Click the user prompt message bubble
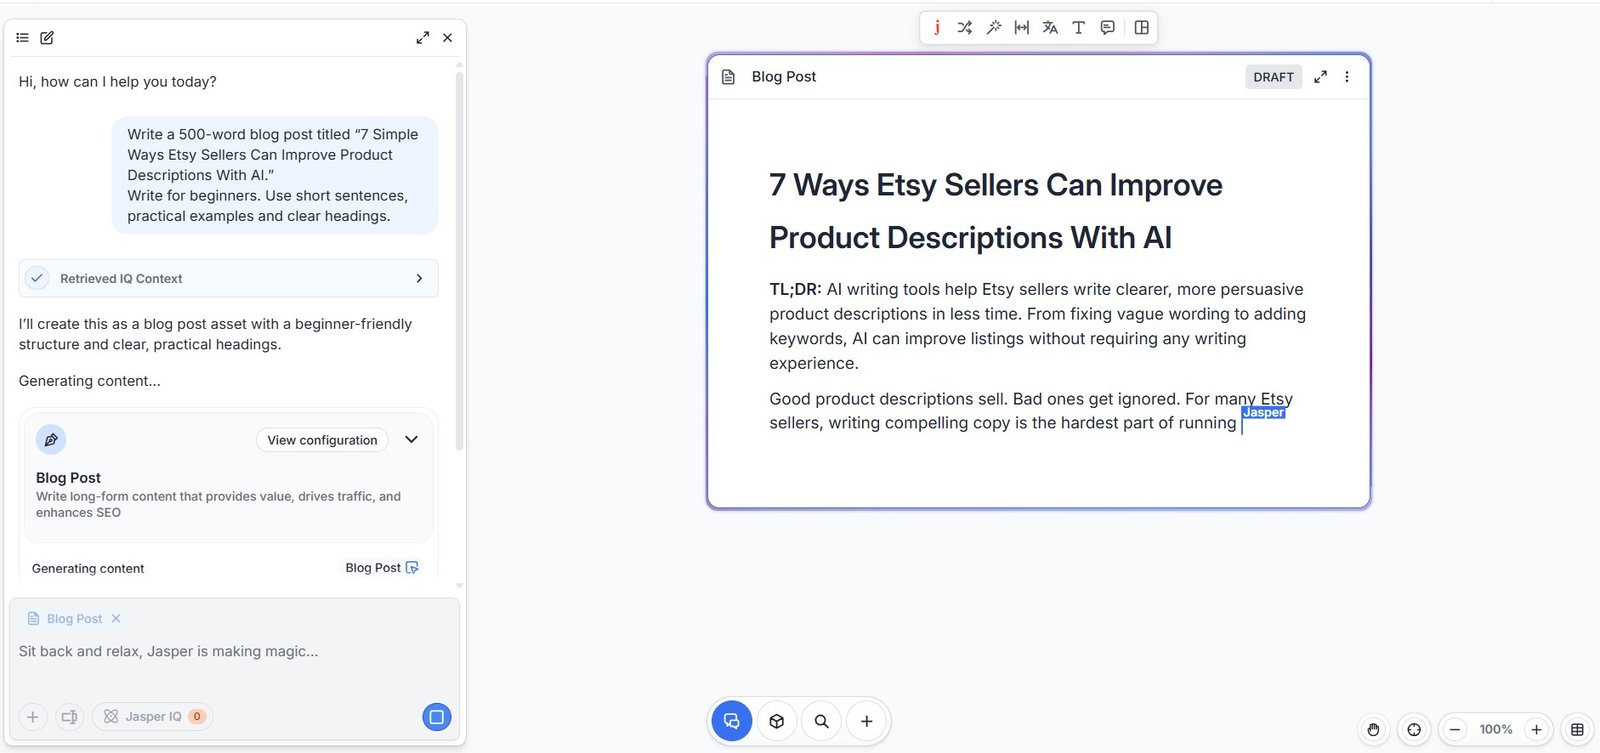This screenshot has width=1600, height=753. tap(274, 175)
